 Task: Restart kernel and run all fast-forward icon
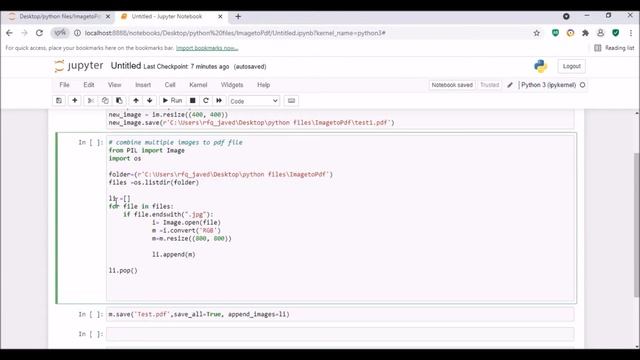[219, 100]
